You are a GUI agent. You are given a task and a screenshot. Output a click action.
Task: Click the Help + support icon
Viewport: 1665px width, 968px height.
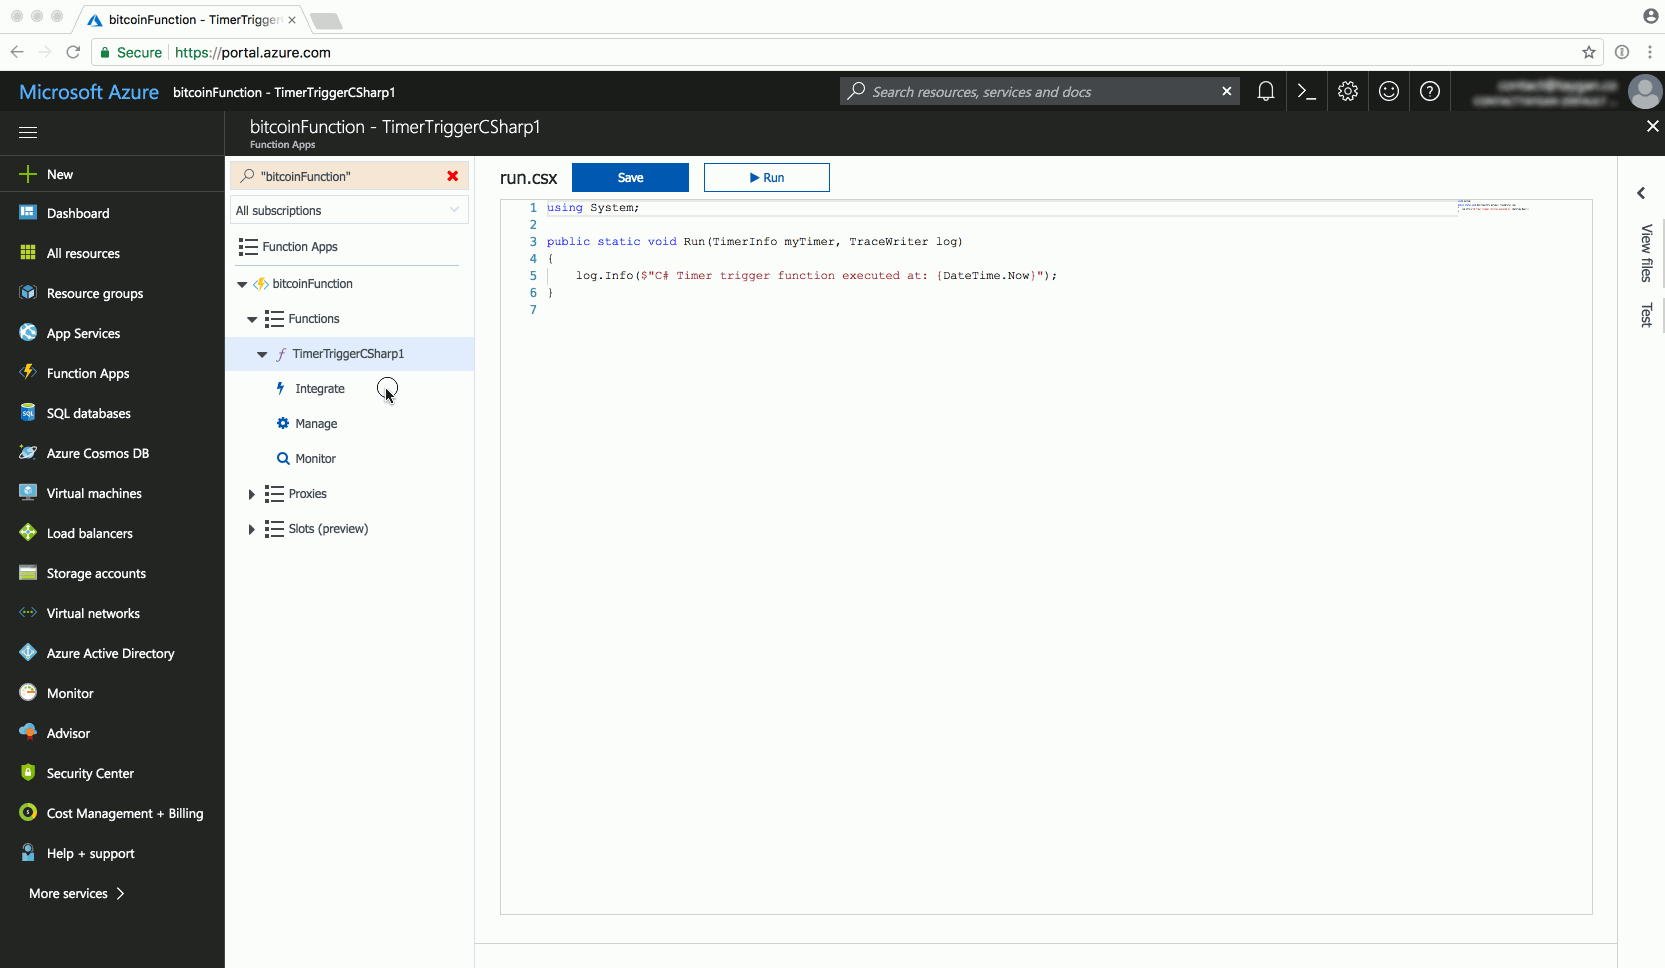point(28,853)
